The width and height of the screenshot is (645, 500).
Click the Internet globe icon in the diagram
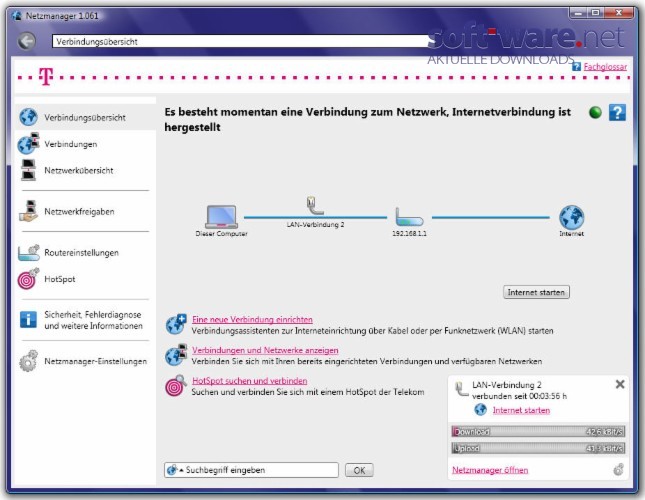point(571,218)
